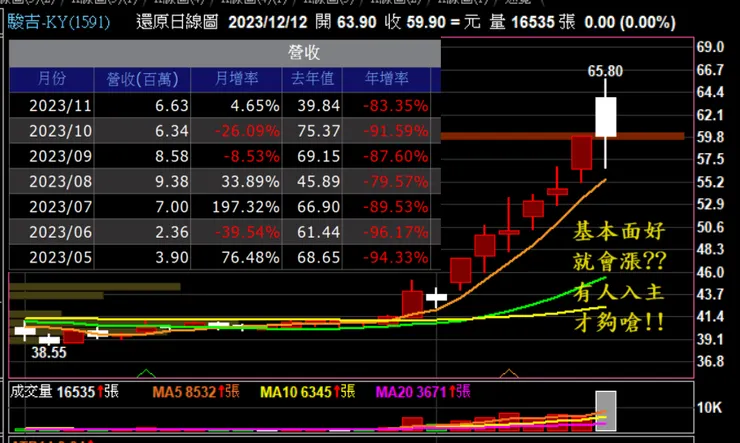Select the 去年值 column header
740x443 pixels.
click(312, 79)
